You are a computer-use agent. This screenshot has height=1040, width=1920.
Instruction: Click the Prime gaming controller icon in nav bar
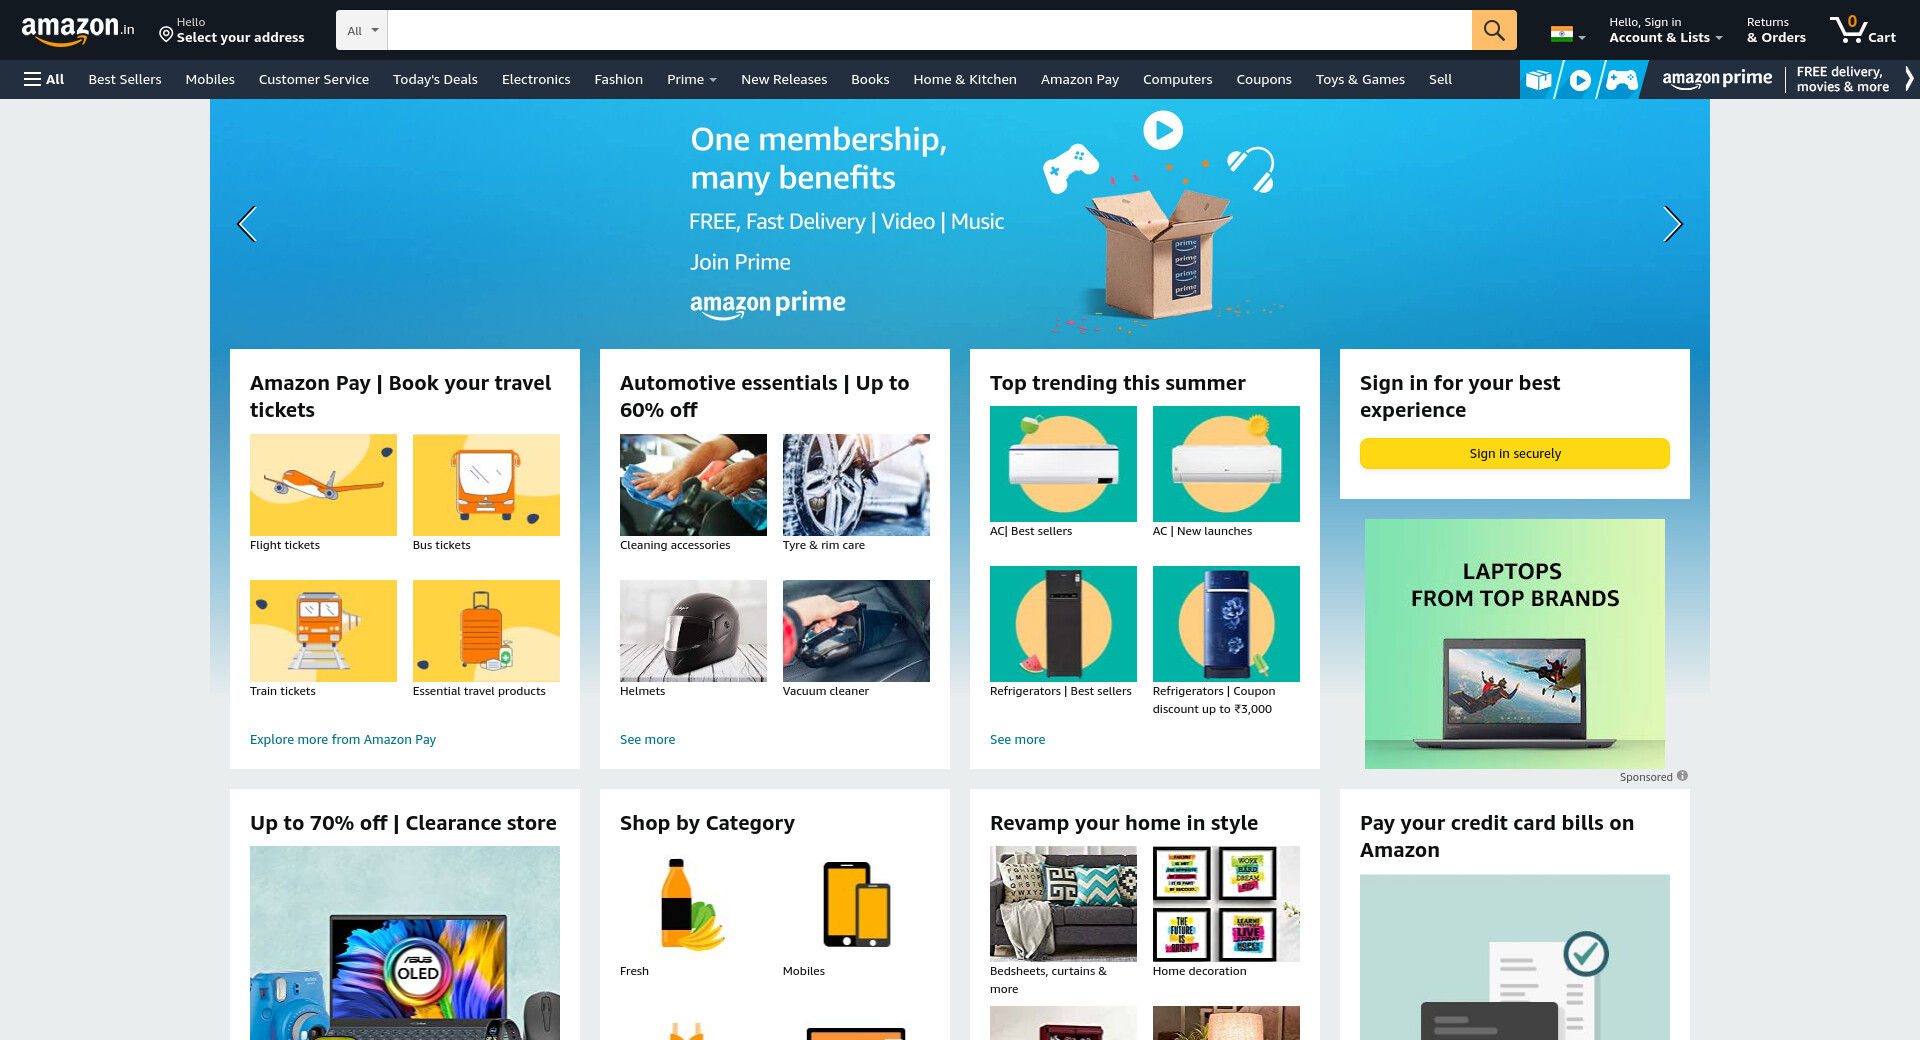tap(1621, 79)
